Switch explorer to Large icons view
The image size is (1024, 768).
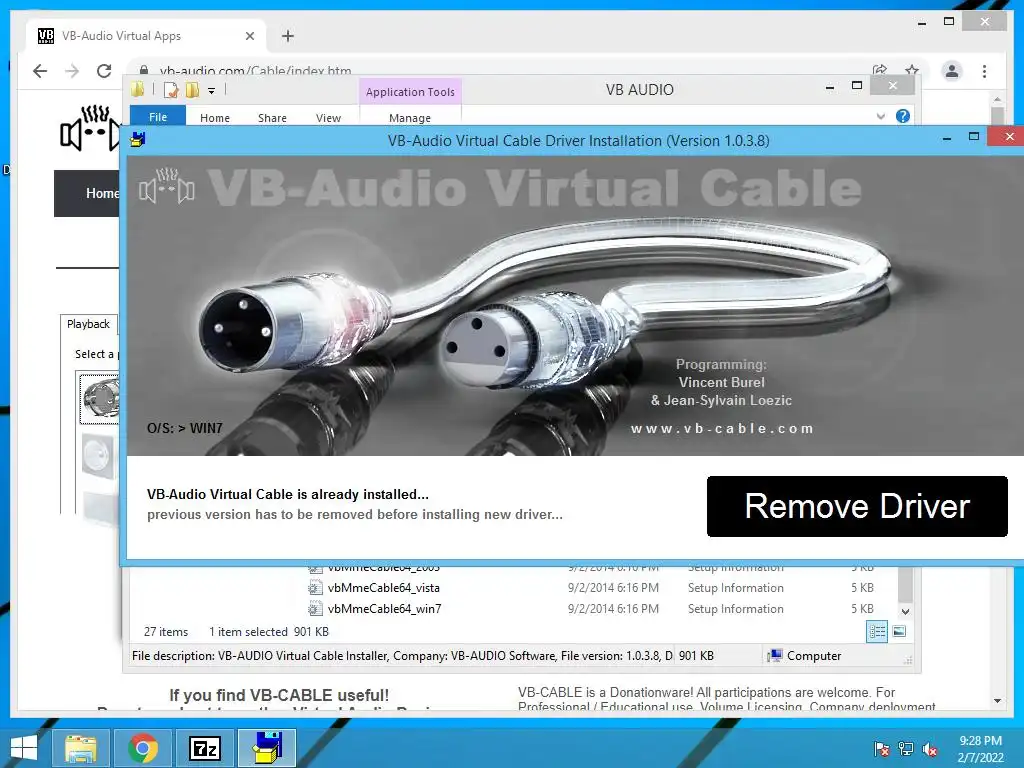click(x=899, y=632)
